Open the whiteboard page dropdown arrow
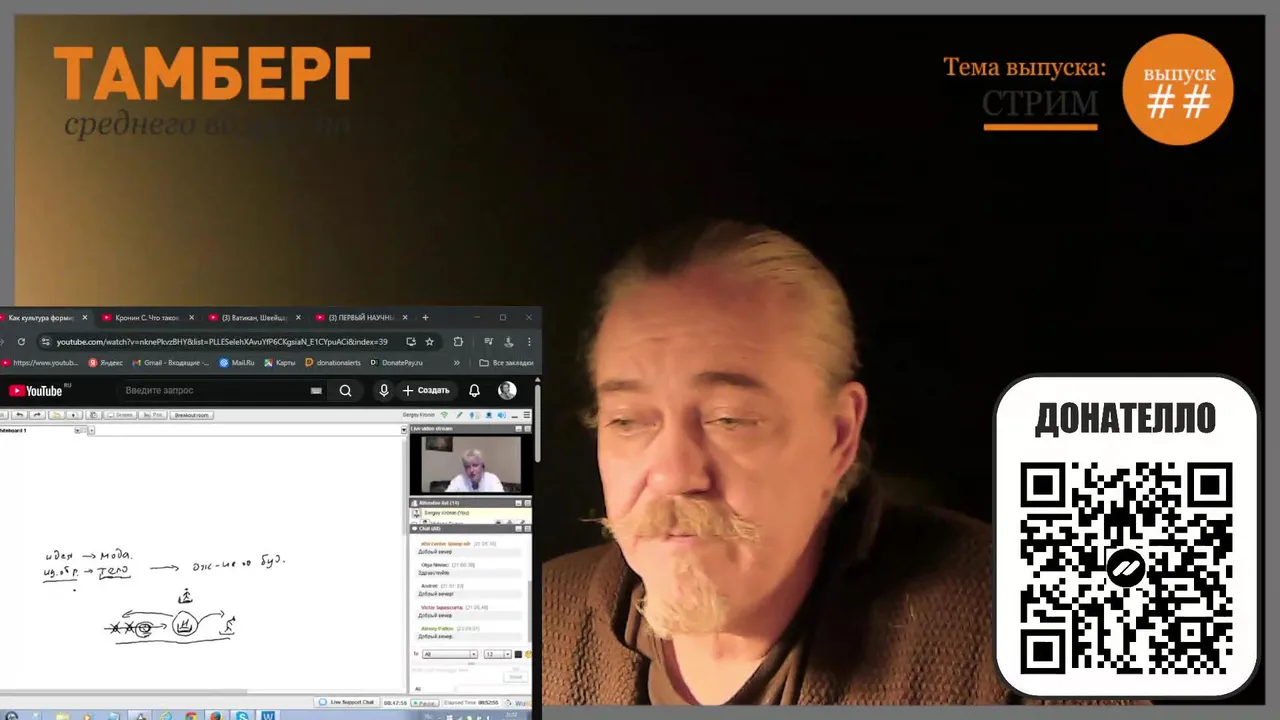This screenshot has height=720, width=1280. (x=78, y=430)
